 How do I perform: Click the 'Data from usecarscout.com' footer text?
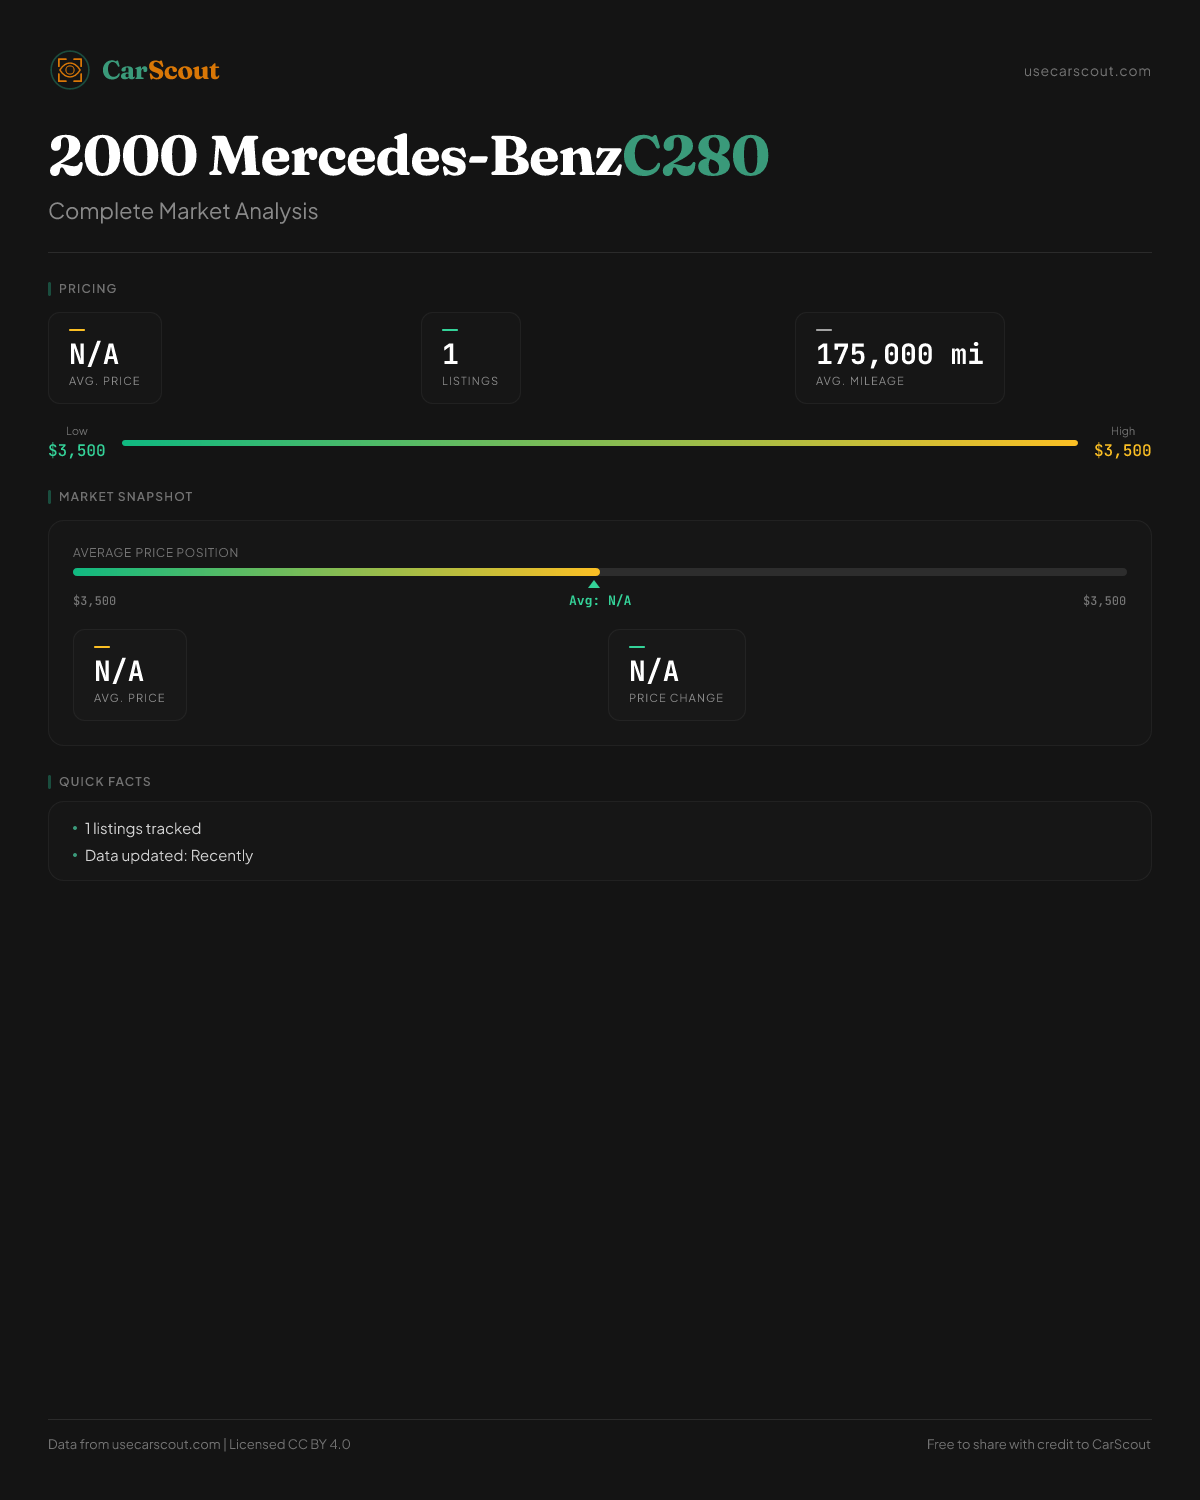(x=199, y=1444)
